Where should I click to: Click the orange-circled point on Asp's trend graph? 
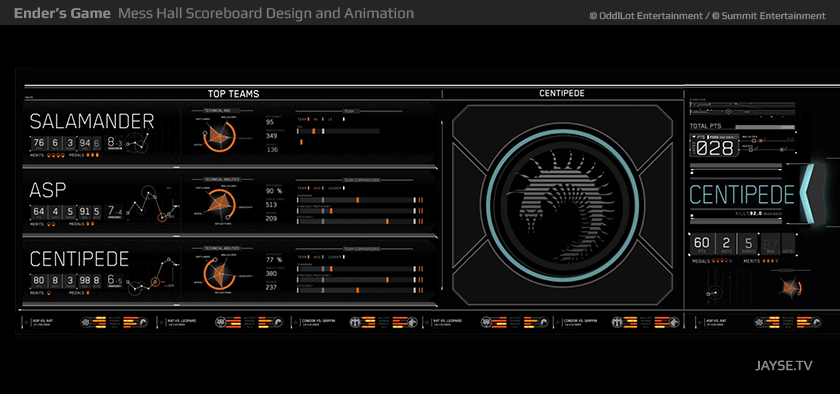(162, 217)
